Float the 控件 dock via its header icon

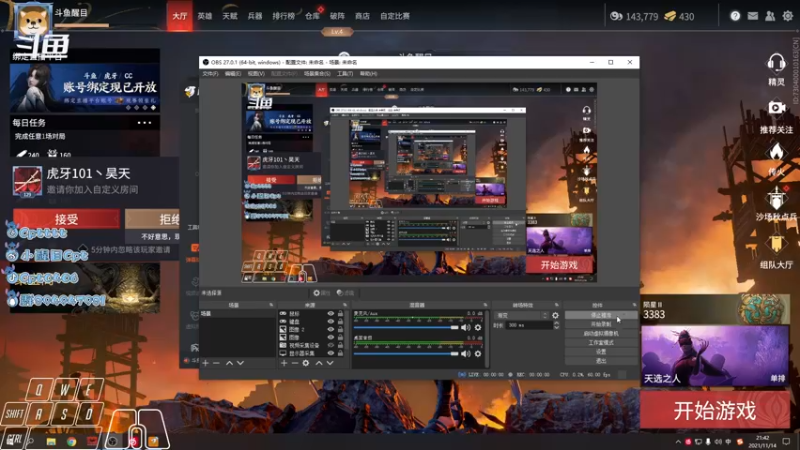(634, 305)
